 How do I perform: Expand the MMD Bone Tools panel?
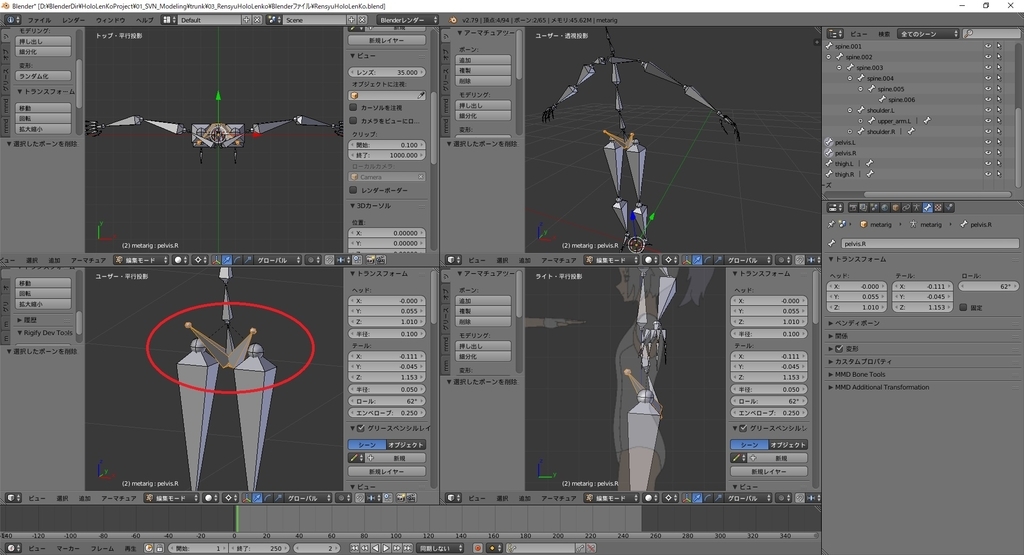point(858,374)
